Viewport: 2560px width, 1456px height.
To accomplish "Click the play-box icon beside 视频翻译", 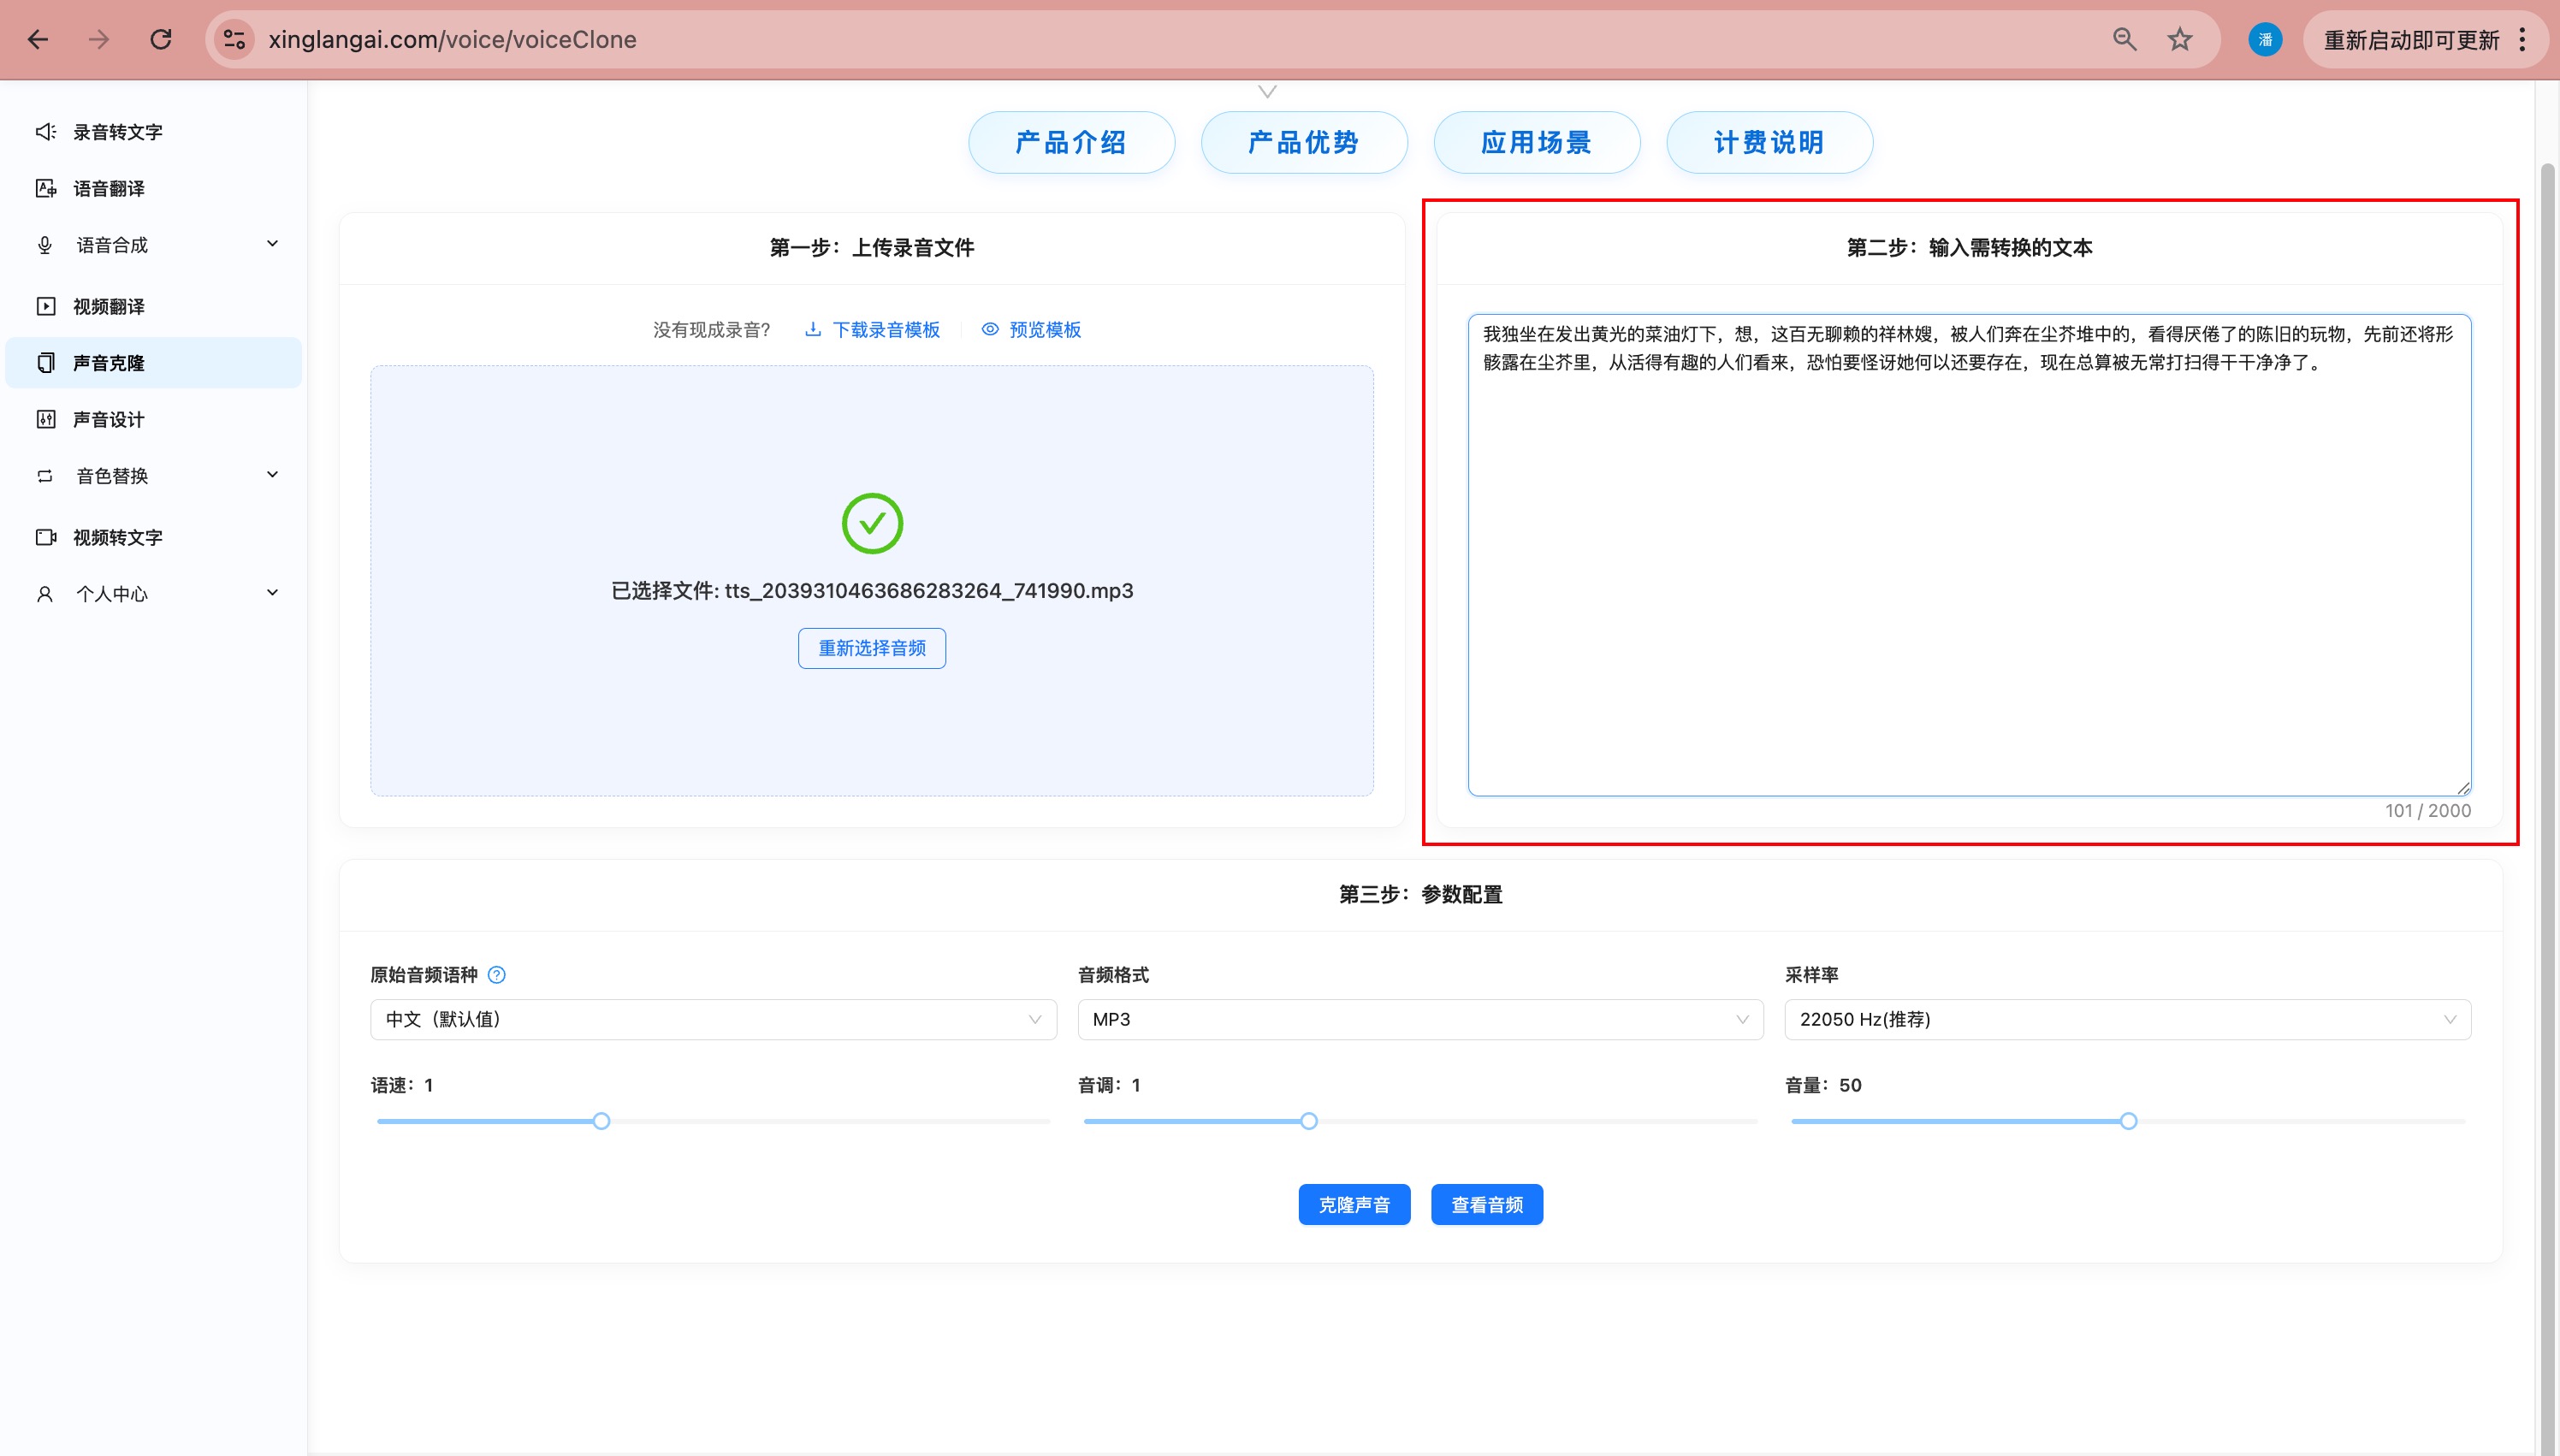I will [x=46, y=306].
